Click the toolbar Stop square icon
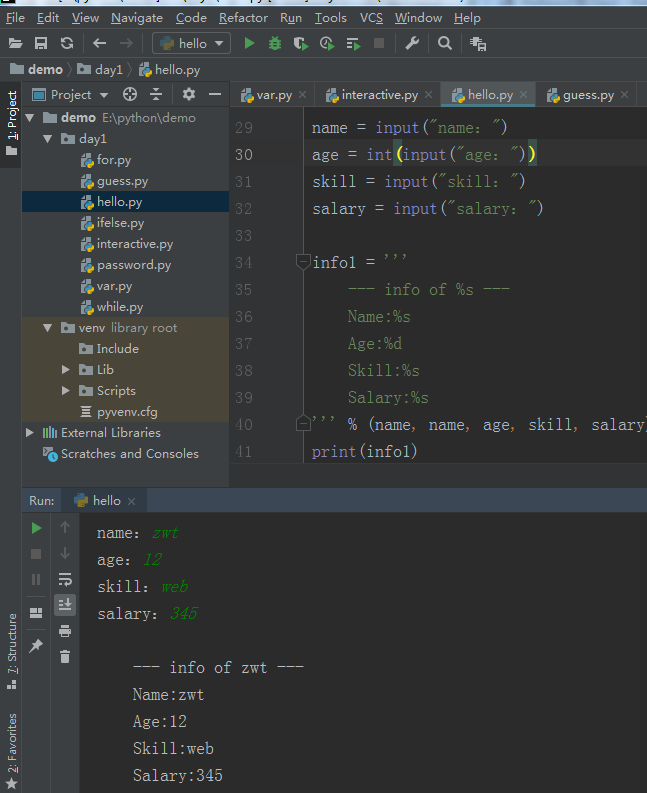Screen dimensions: 647x793 [379, 43]
